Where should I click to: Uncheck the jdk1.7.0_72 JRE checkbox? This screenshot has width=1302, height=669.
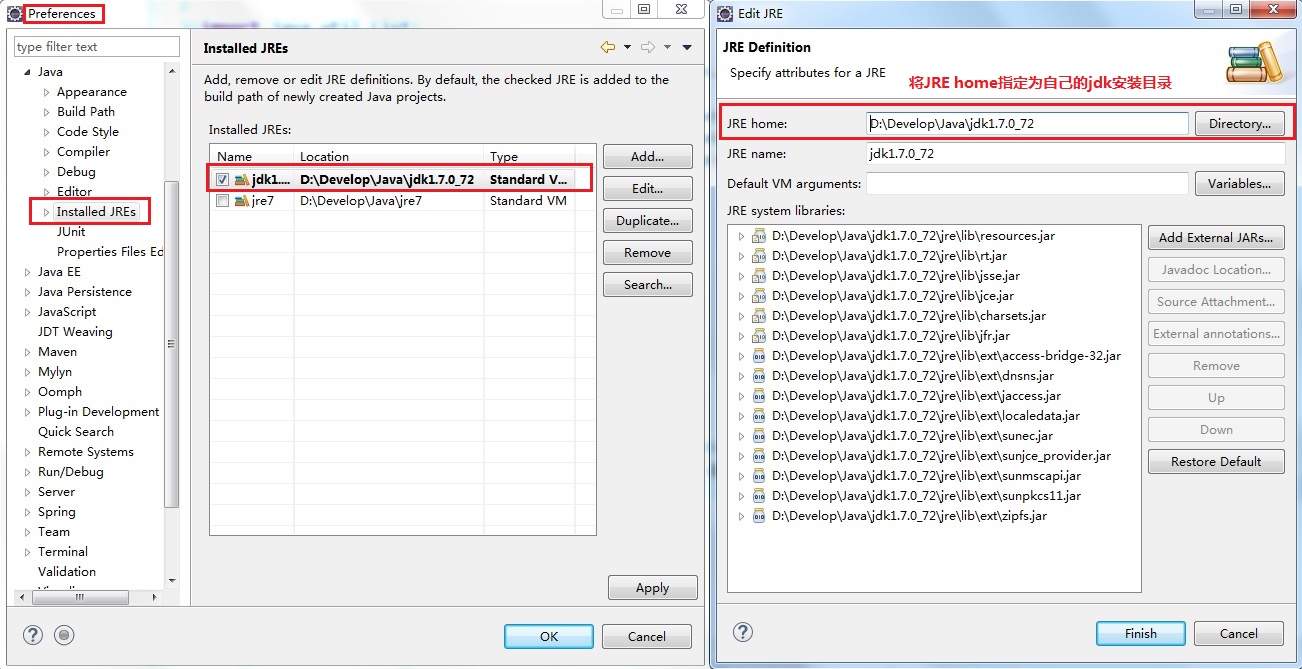click(223, 180)
